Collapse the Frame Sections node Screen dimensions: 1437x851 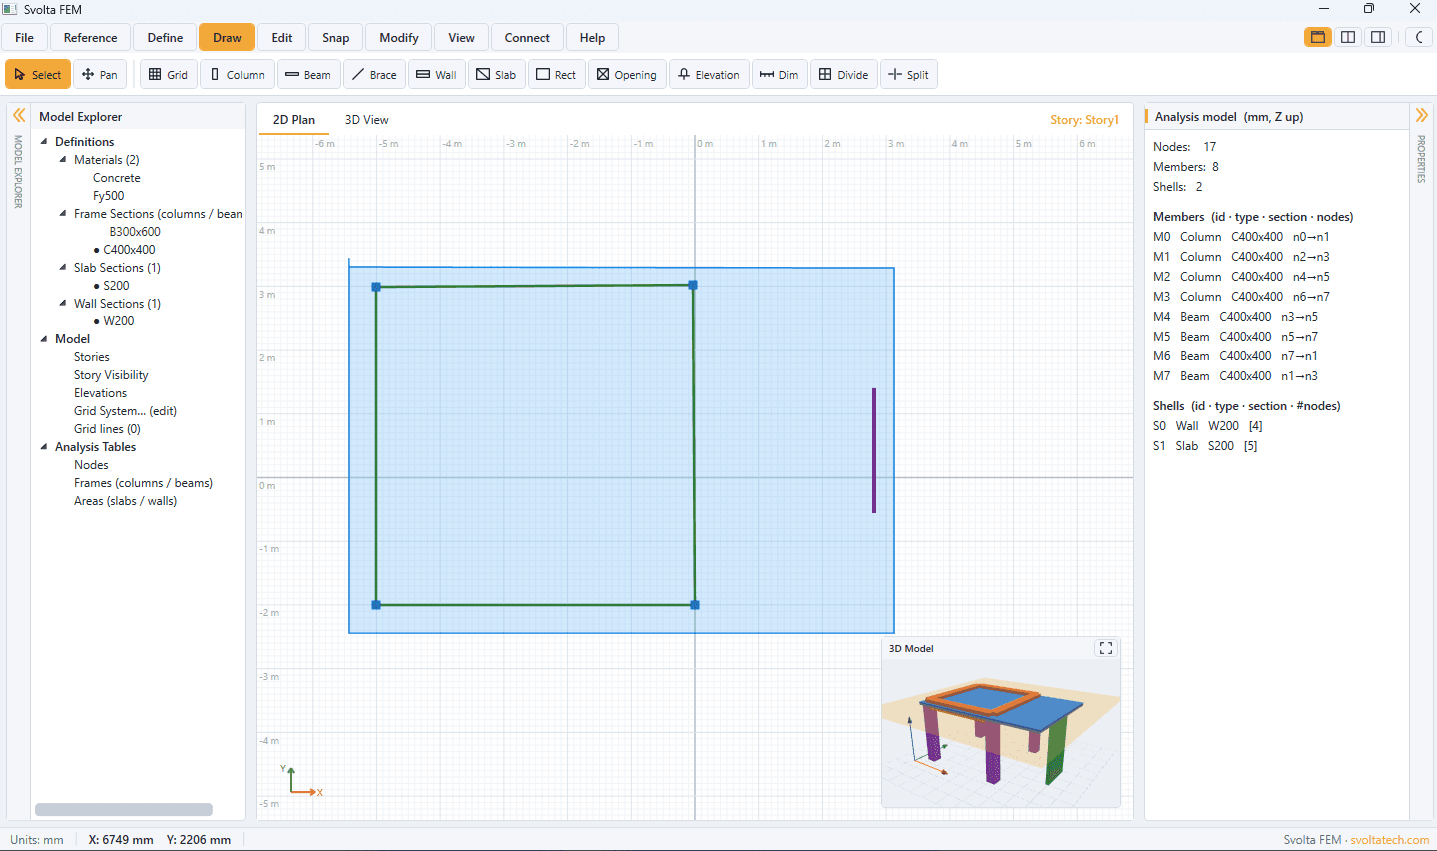[x=63, y=214]
